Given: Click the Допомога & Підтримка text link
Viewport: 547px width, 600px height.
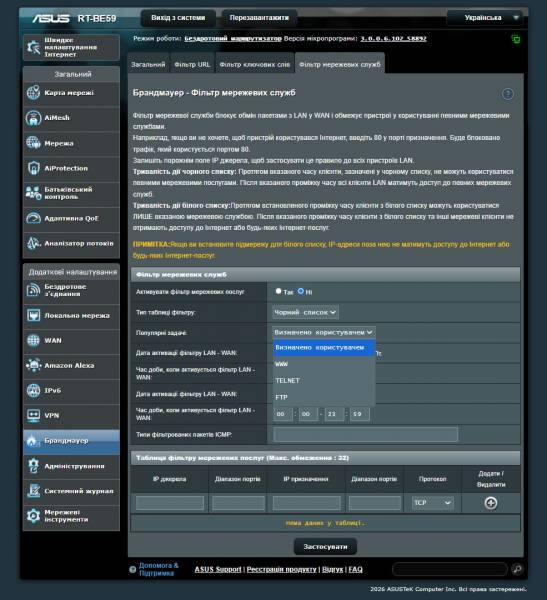Looking at the screenshot, I should click(158, 569).
